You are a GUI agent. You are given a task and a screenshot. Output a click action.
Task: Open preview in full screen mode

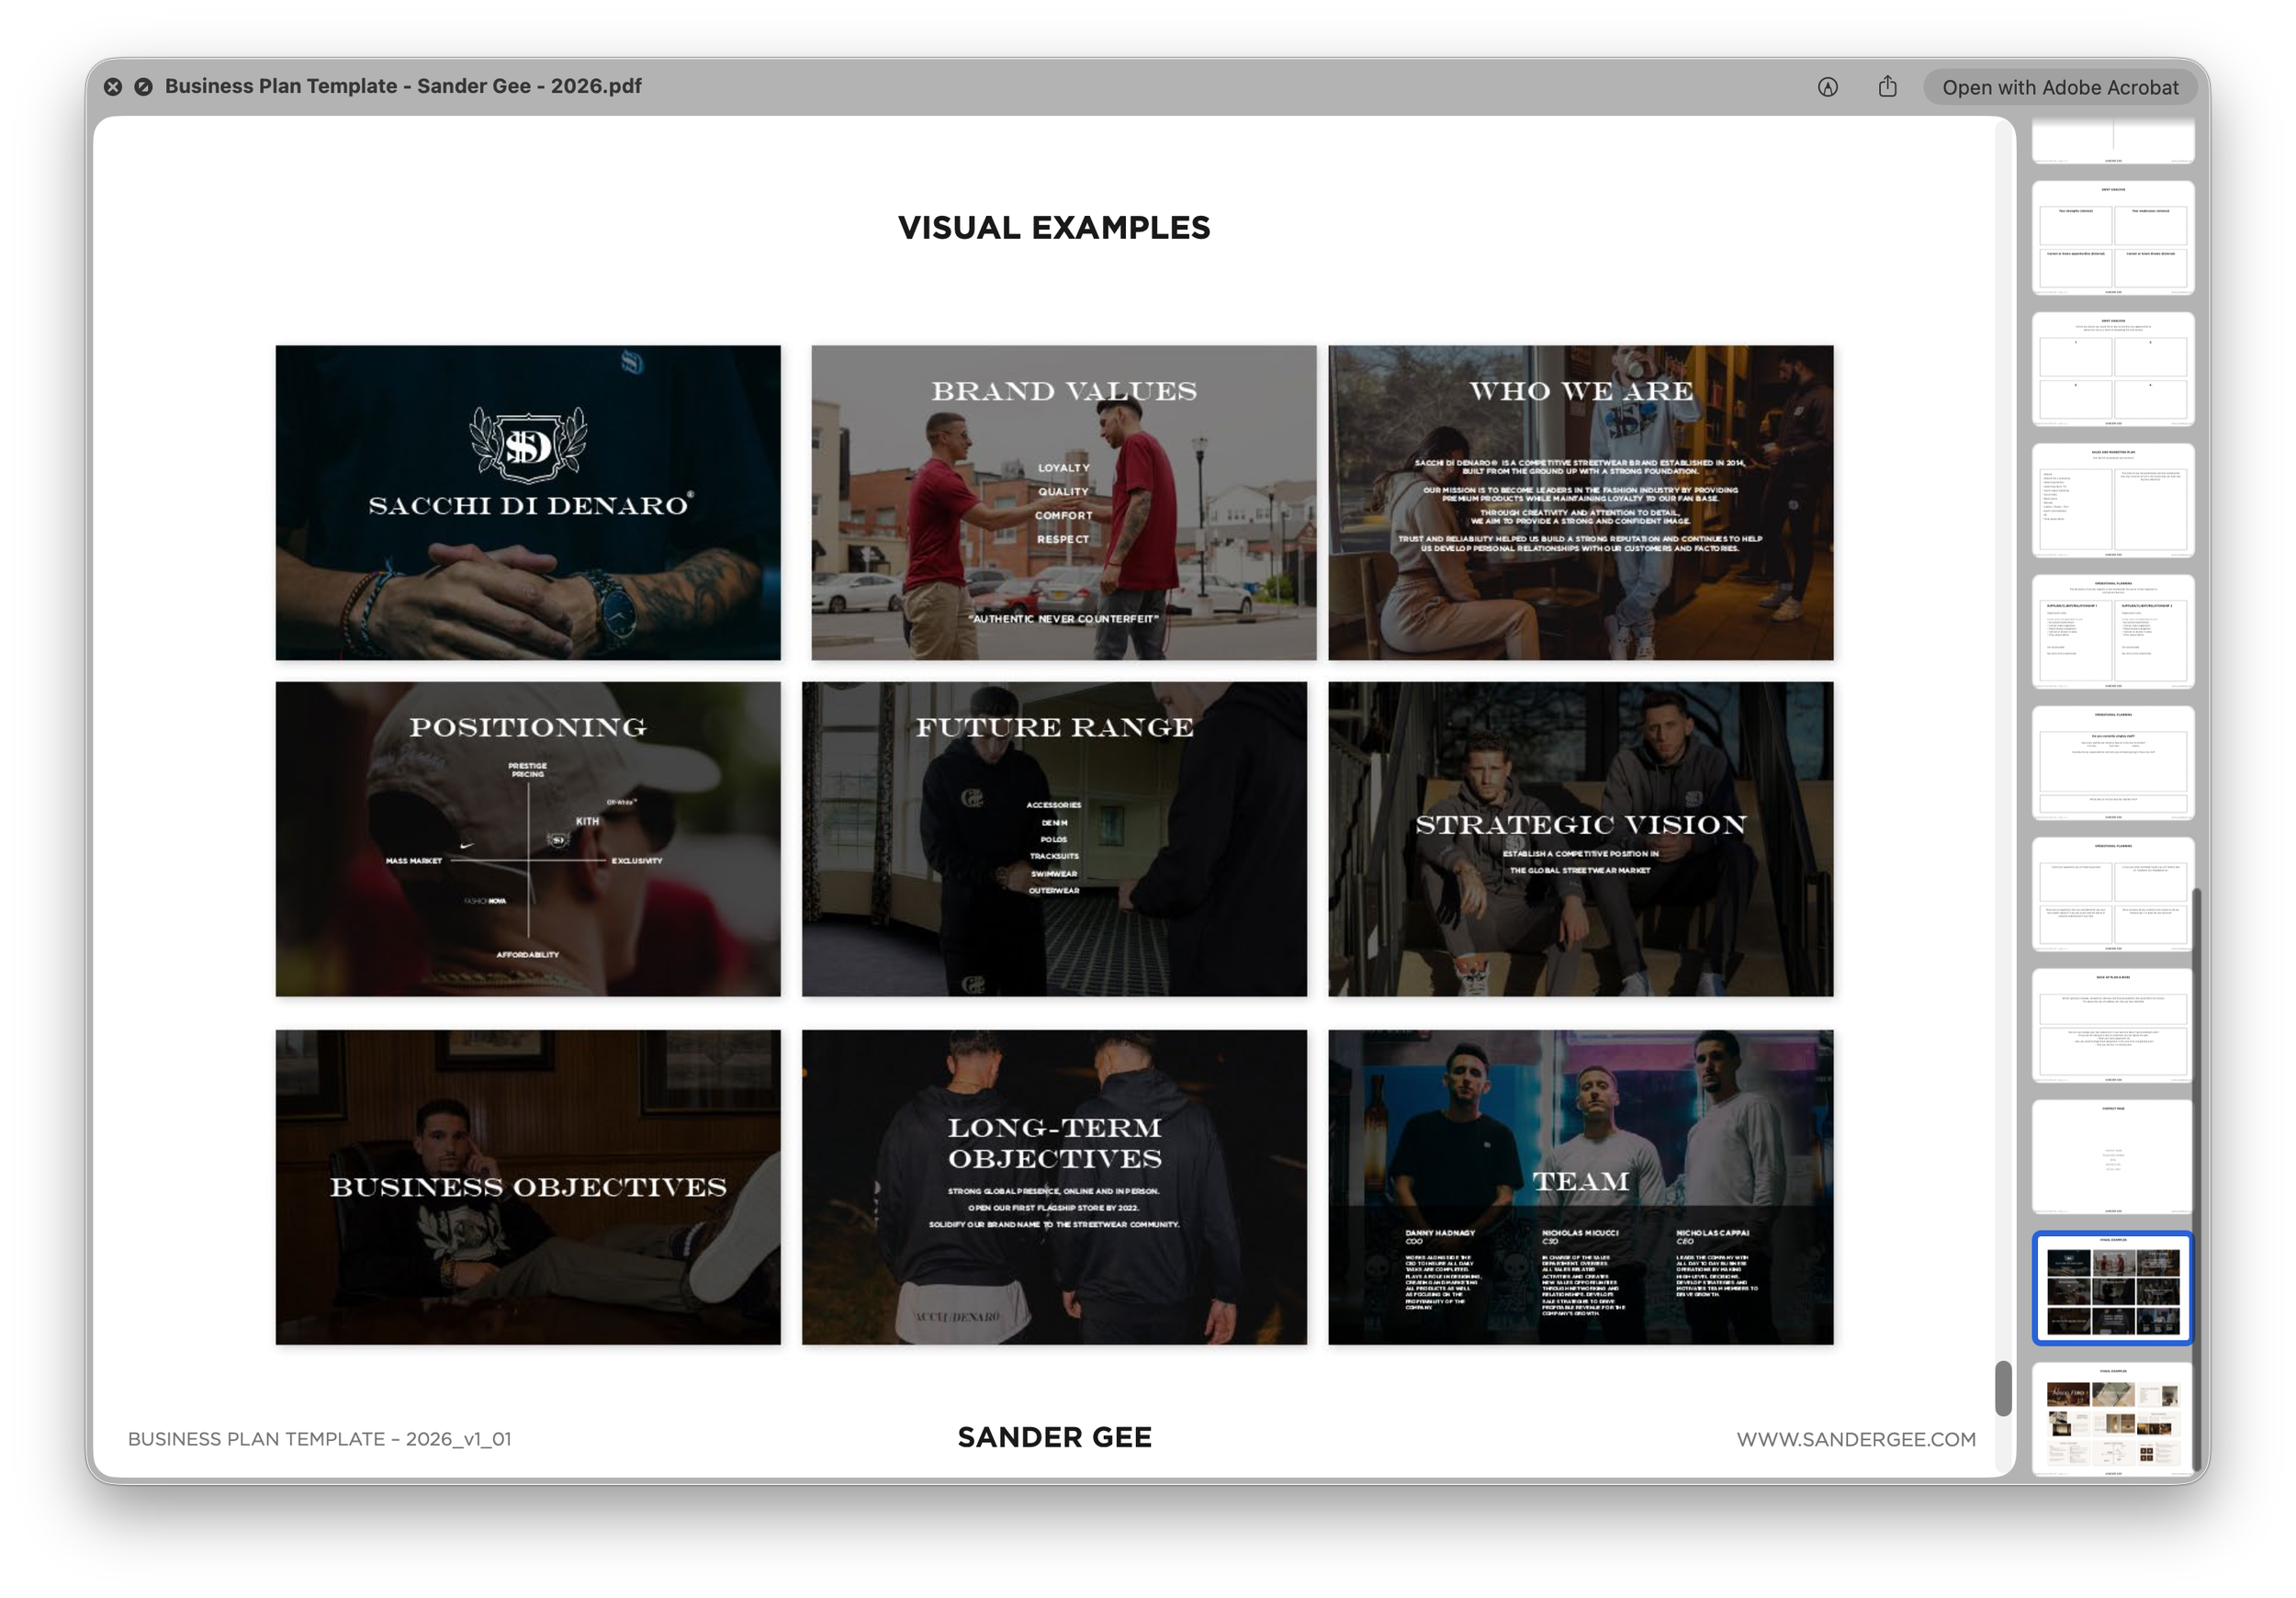(144, 87)
